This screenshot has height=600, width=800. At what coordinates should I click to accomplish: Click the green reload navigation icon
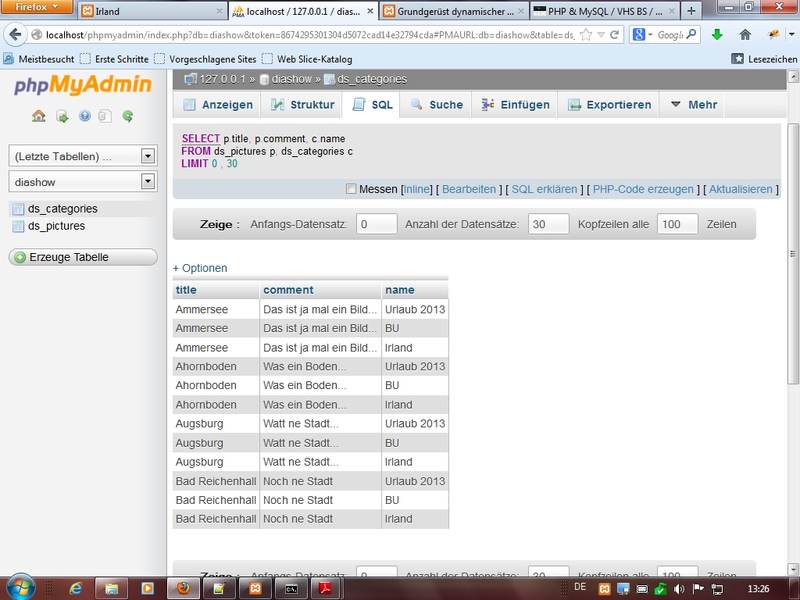tap(128, 116)
